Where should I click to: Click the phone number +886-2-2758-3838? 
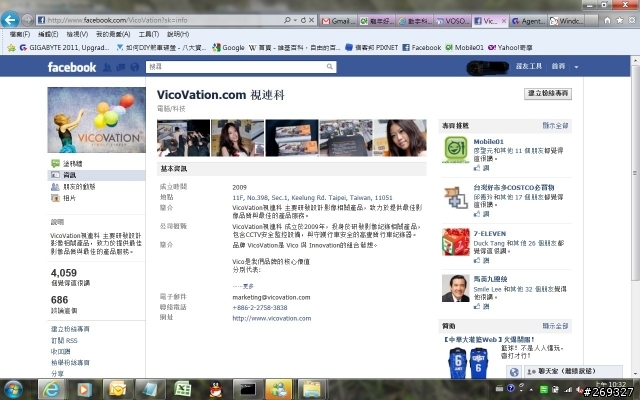260,308
